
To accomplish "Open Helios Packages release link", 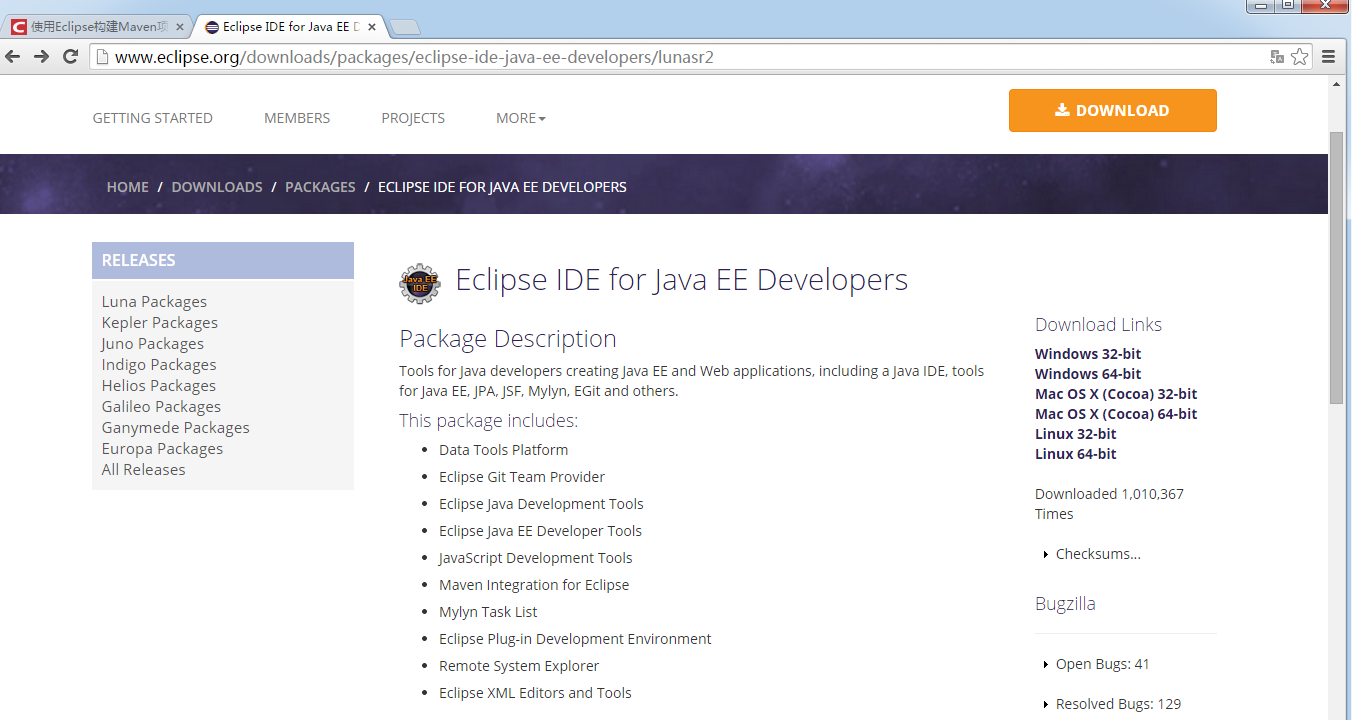I will pos(159,386).
